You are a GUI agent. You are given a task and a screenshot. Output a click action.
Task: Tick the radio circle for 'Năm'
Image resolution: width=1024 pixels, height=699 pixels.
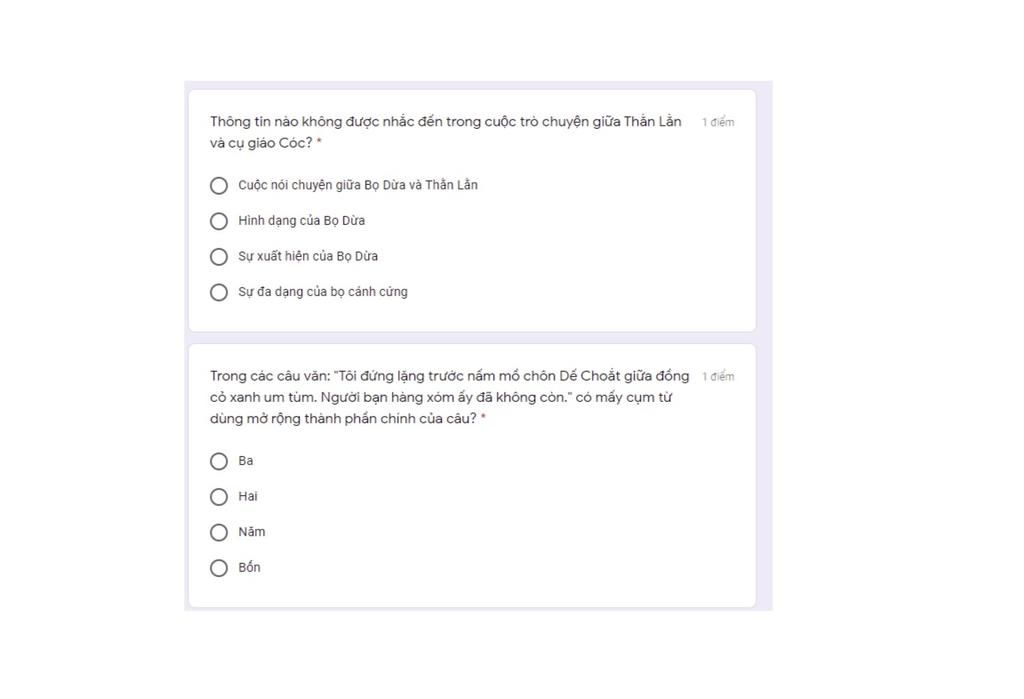click(219, 532)
